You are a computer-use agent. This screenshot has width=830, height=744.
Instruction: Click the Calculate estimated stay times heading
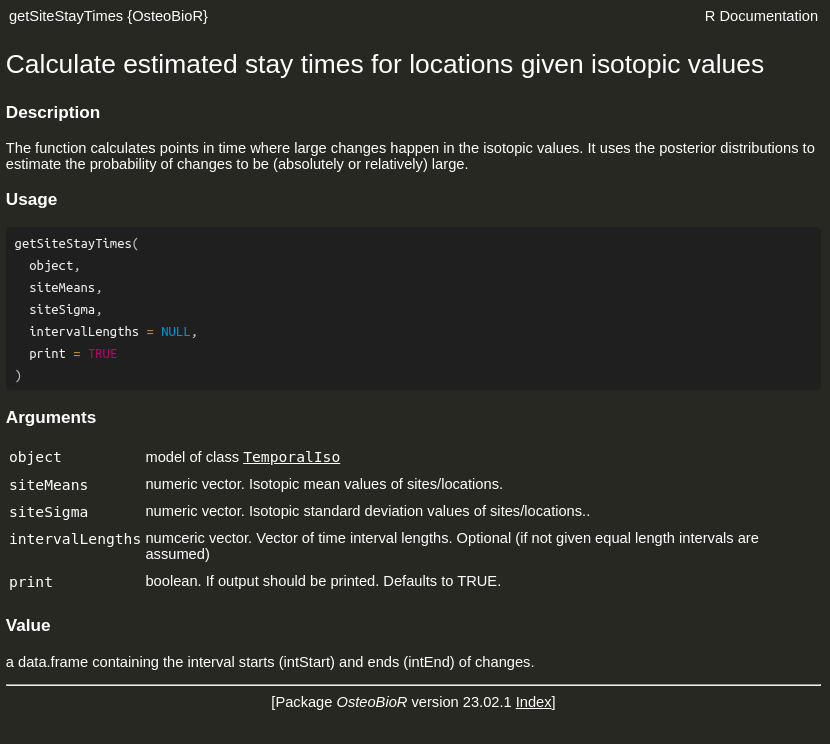[x=384, y=64]
